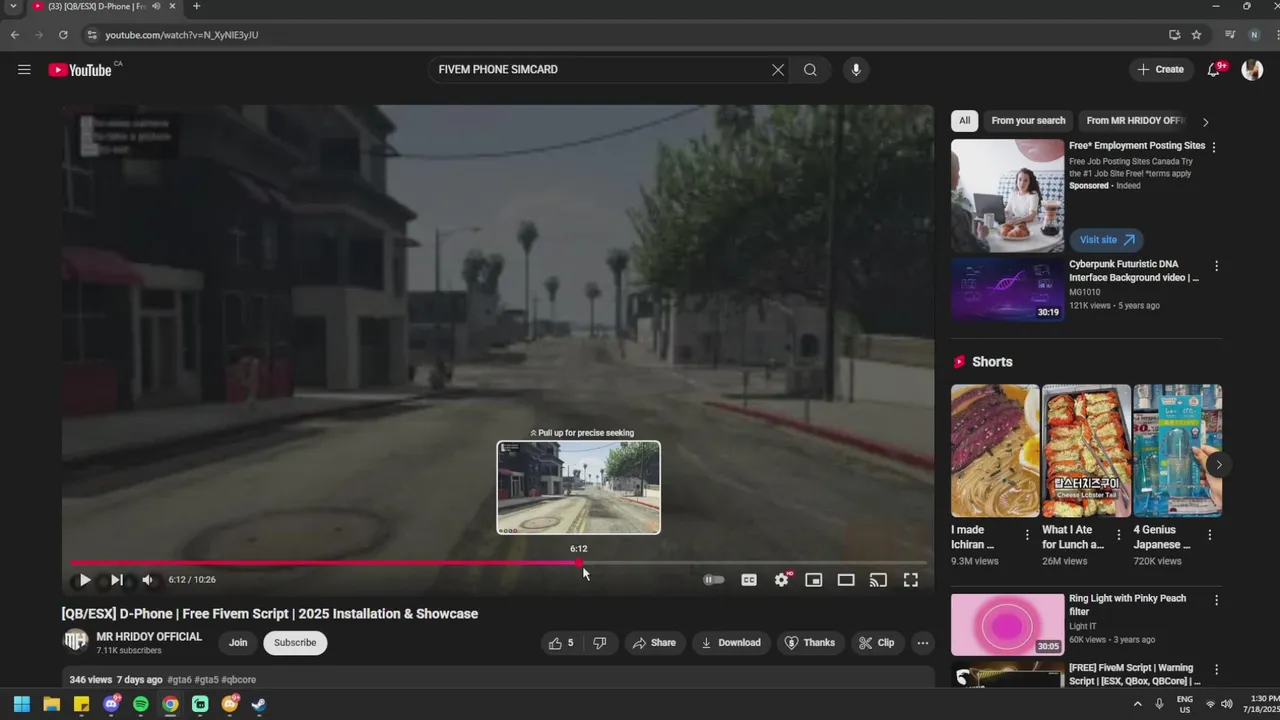This screenshot has width=1280, height=720.
Task: Open the notifications bell
Action: click(1214, 70)
